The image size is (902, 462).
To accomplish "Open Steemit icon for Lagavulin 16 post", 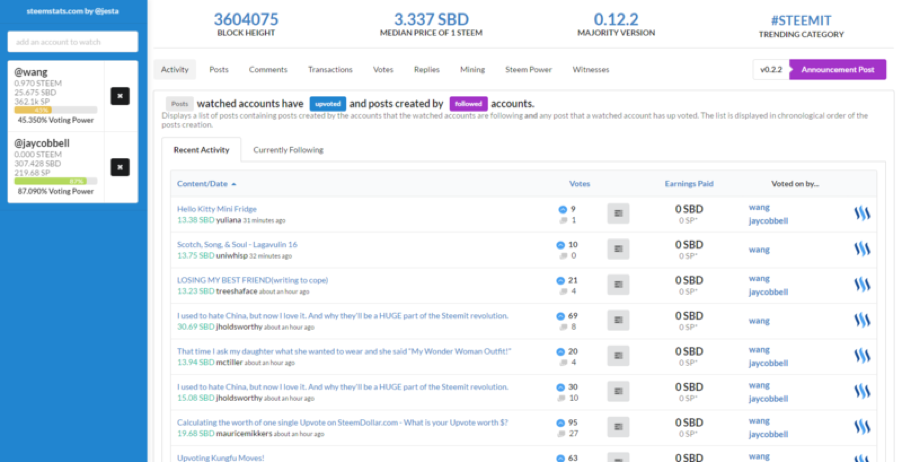I will (862, 249).
